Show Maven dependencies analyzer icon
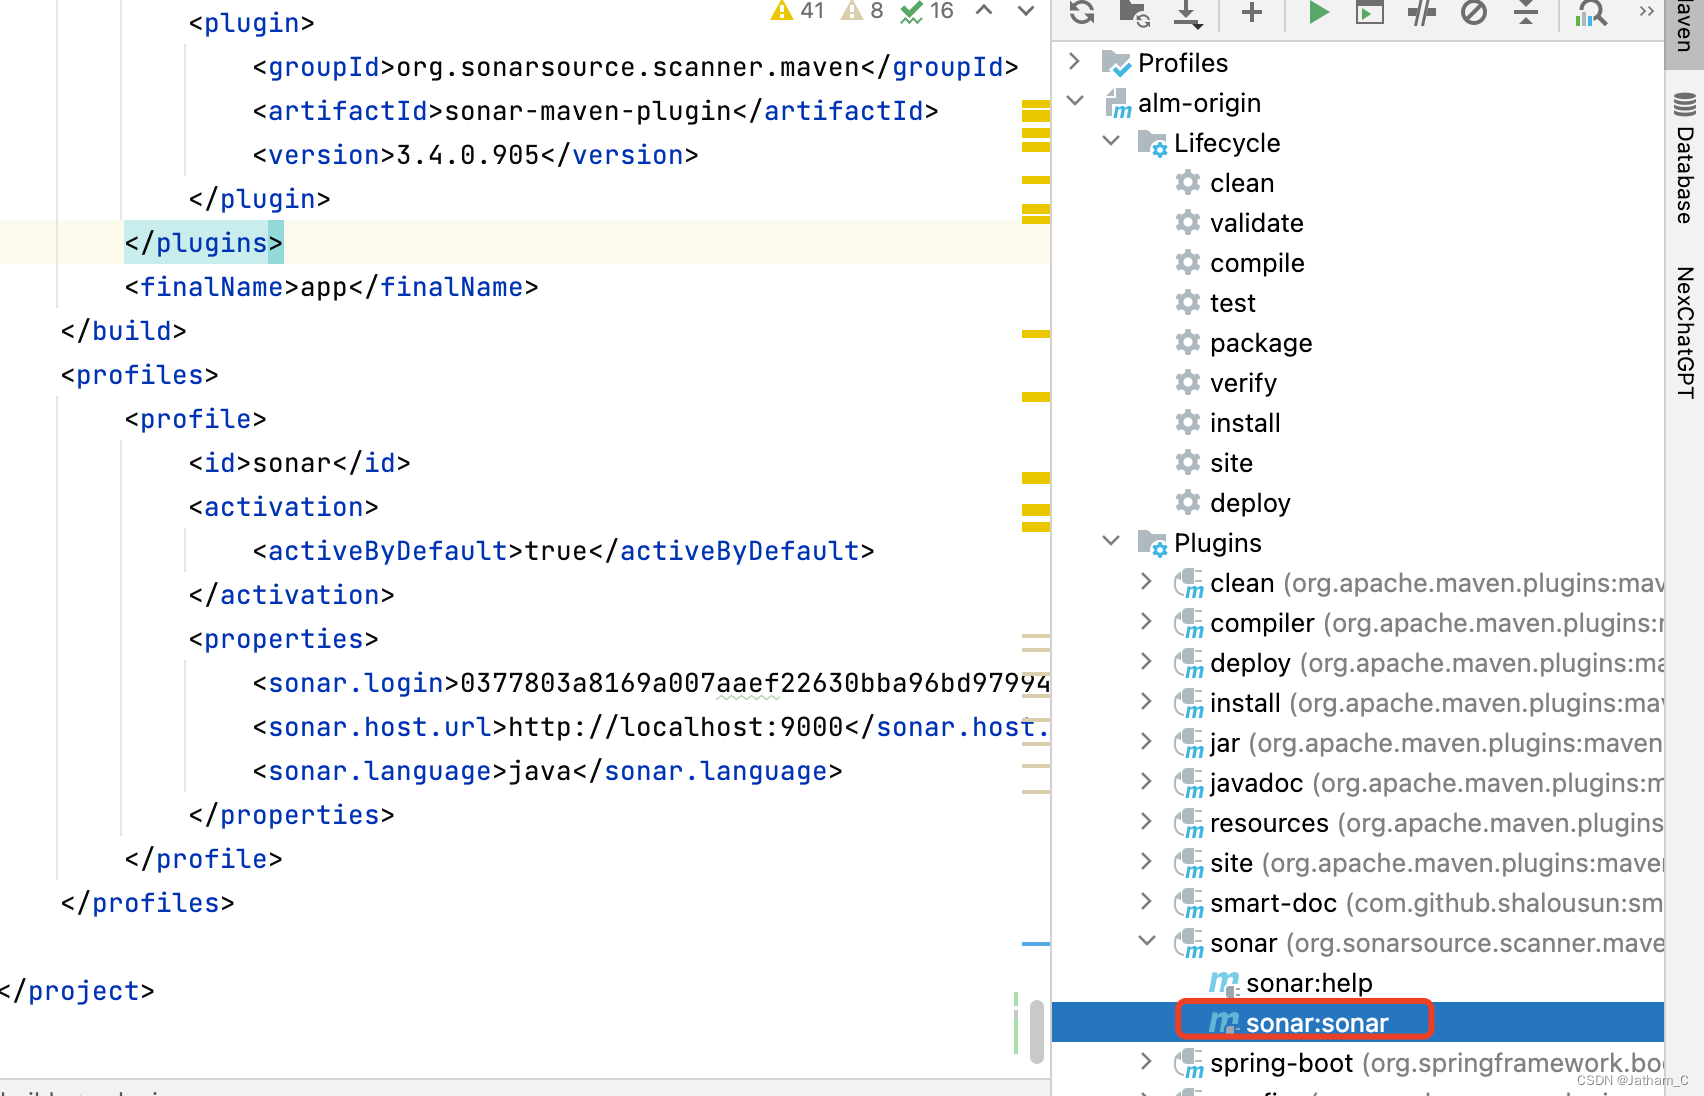Image resolution: width=1704 pixels, height=1096 pixels. click(x=1591, y=12)
